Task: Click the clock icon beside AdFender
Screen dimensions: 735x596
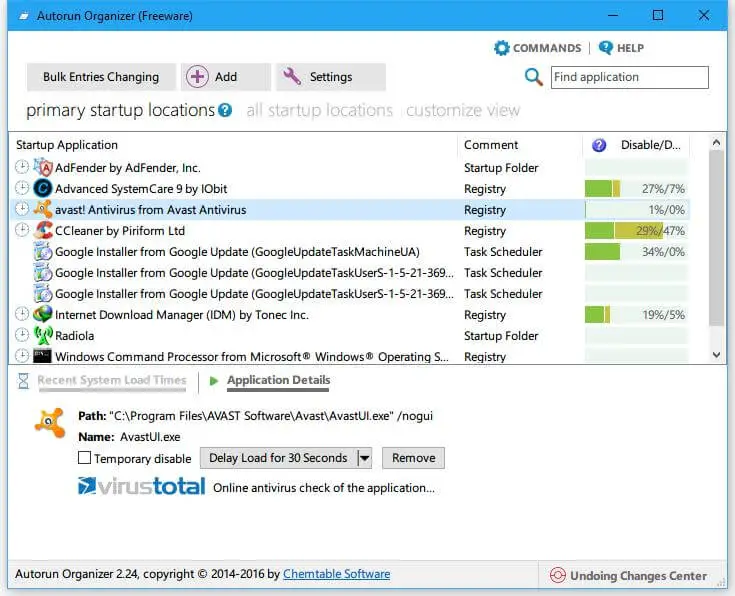Action: [x=22, y=167]
